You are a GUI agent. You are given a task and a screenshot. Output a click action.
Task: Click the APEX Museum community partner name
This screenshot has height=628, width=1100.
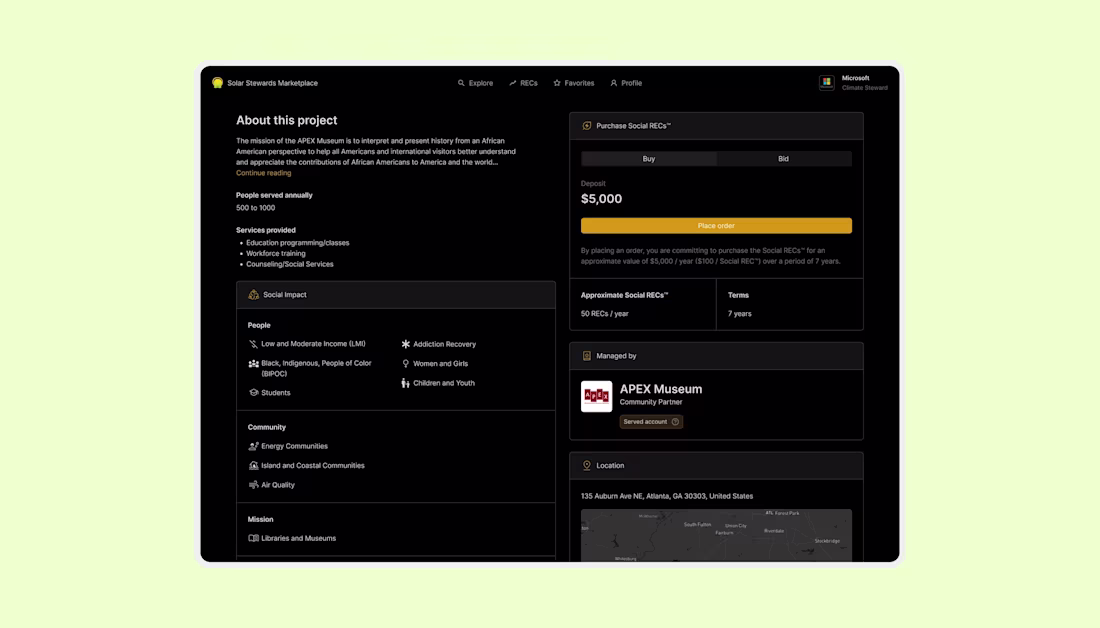663,390
